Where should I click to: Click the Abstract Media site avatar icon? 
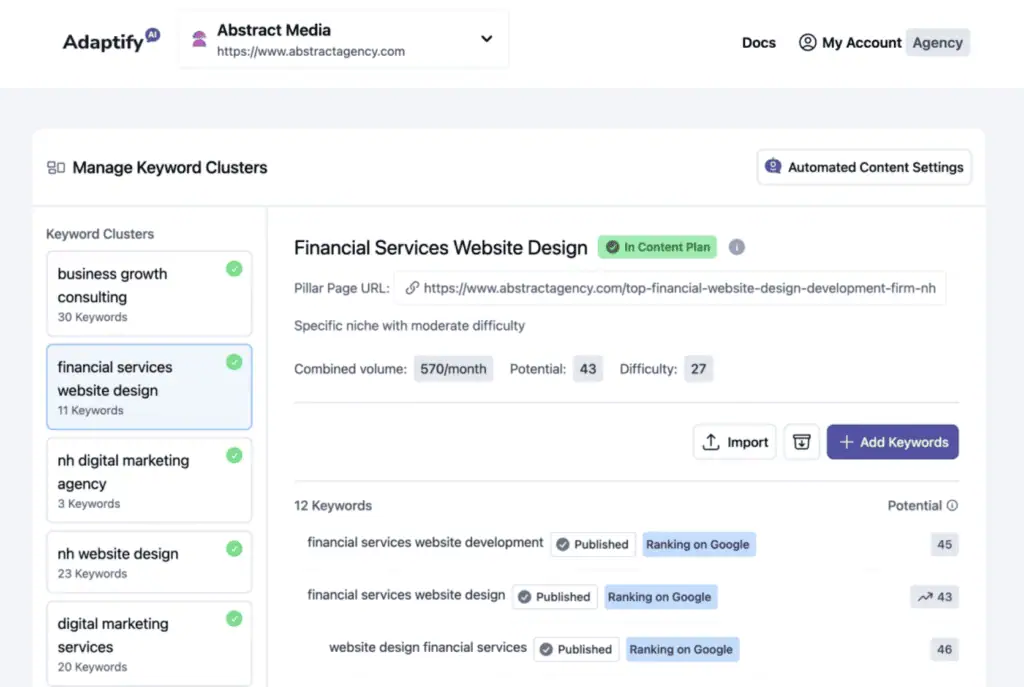tap(199, 40)
